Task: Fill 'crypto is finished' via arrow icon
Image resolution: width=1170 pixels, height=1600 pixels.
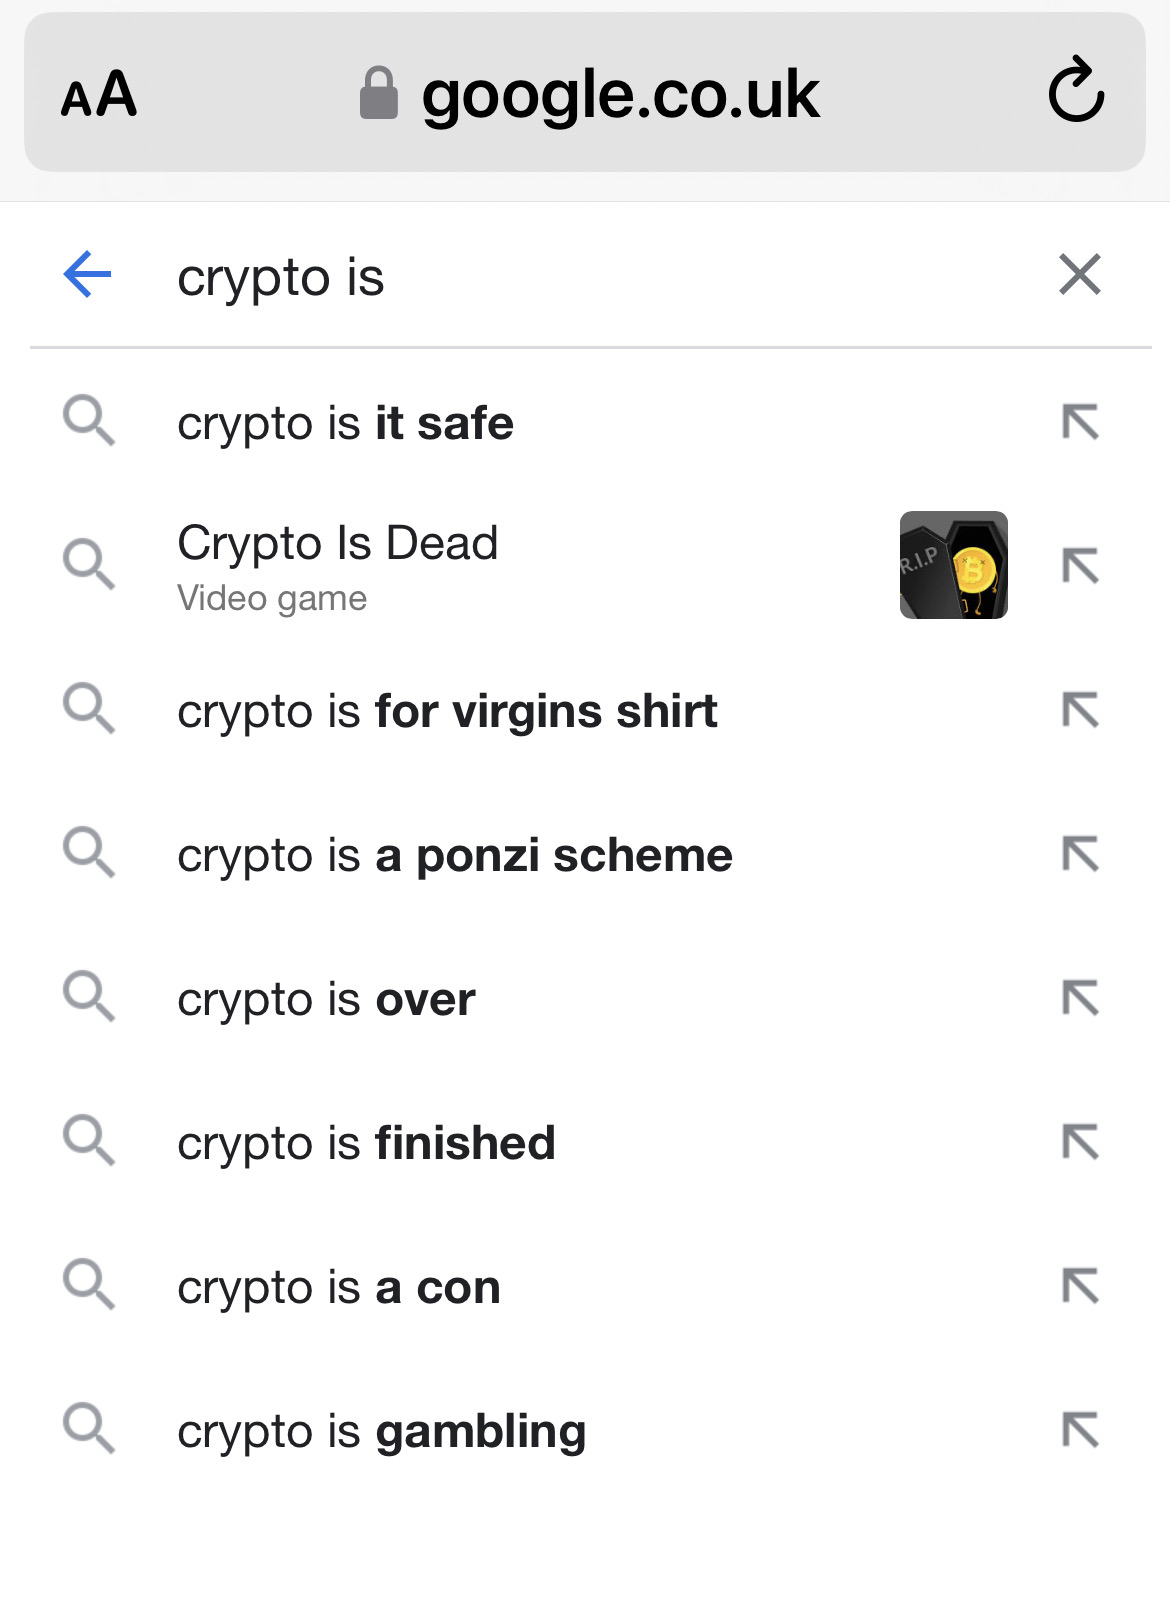Action: tap(1080, 1142)
